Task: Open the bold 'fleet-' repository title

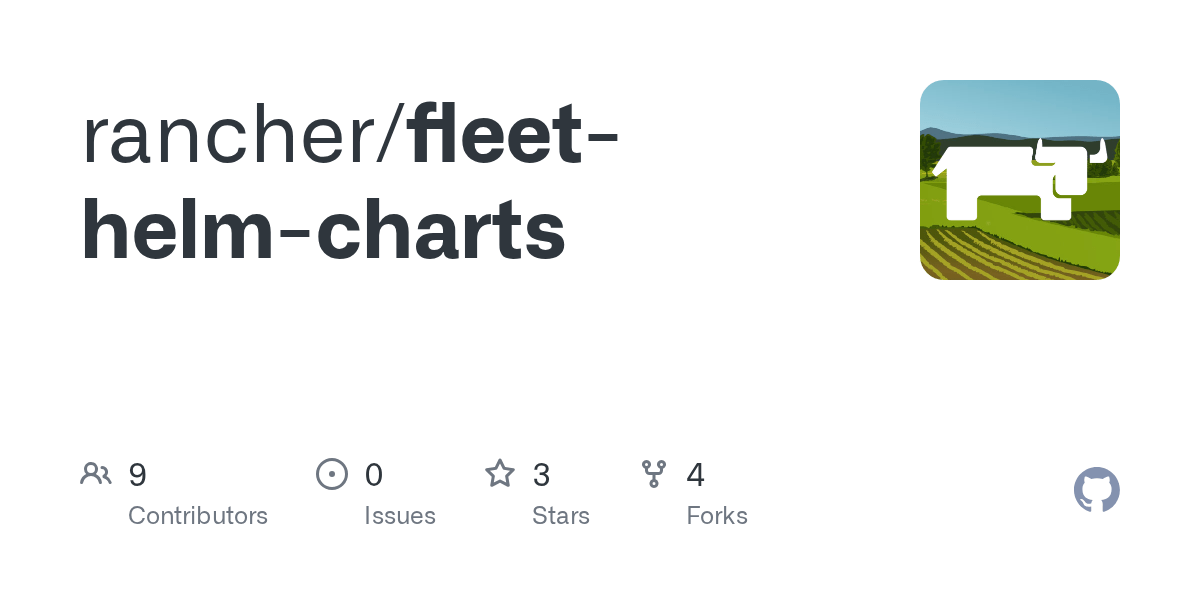Action: (513, 134)
